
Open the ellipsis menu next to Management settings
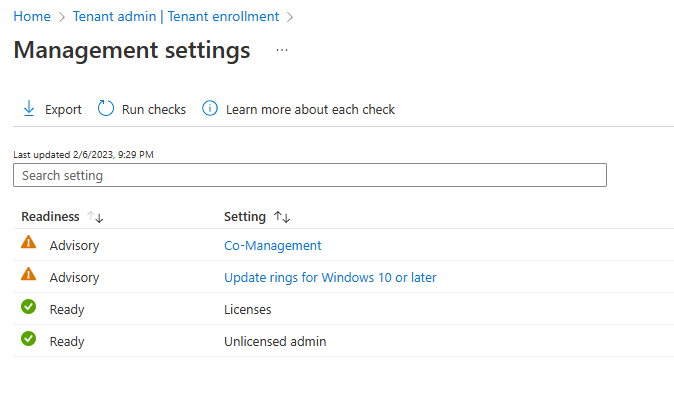282,50
